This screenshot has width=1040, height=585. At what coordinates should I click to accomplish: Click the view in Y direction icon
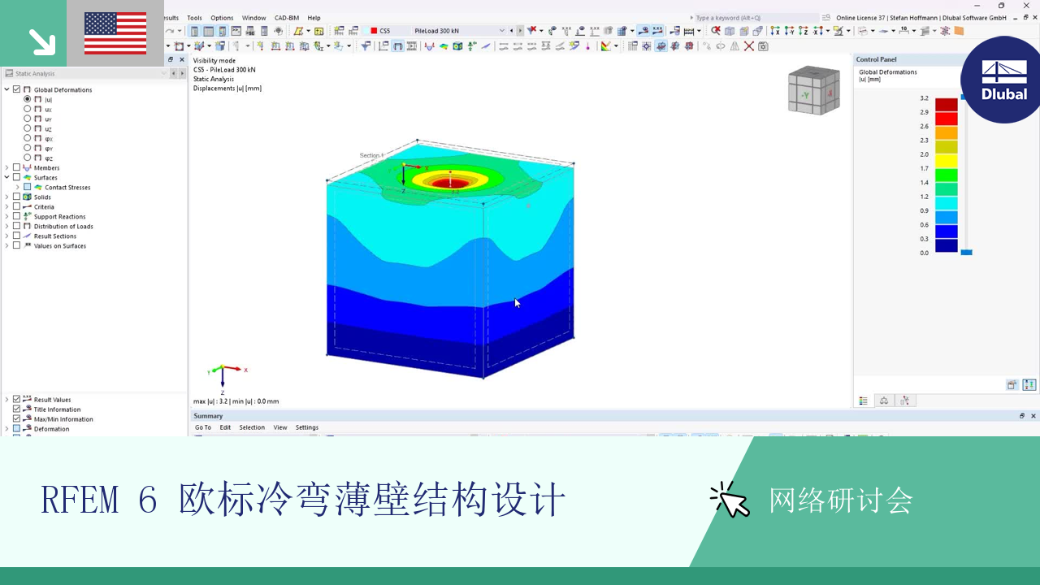tap(789, 31)
